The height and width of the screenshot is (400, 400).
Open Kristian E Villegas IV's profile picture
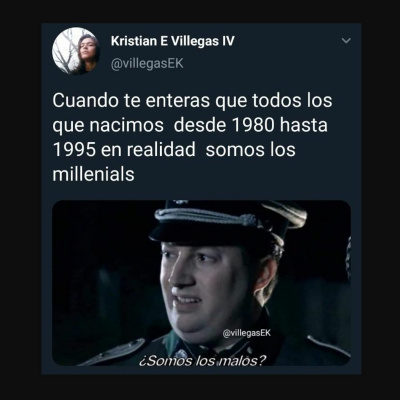tap(76, 51)
